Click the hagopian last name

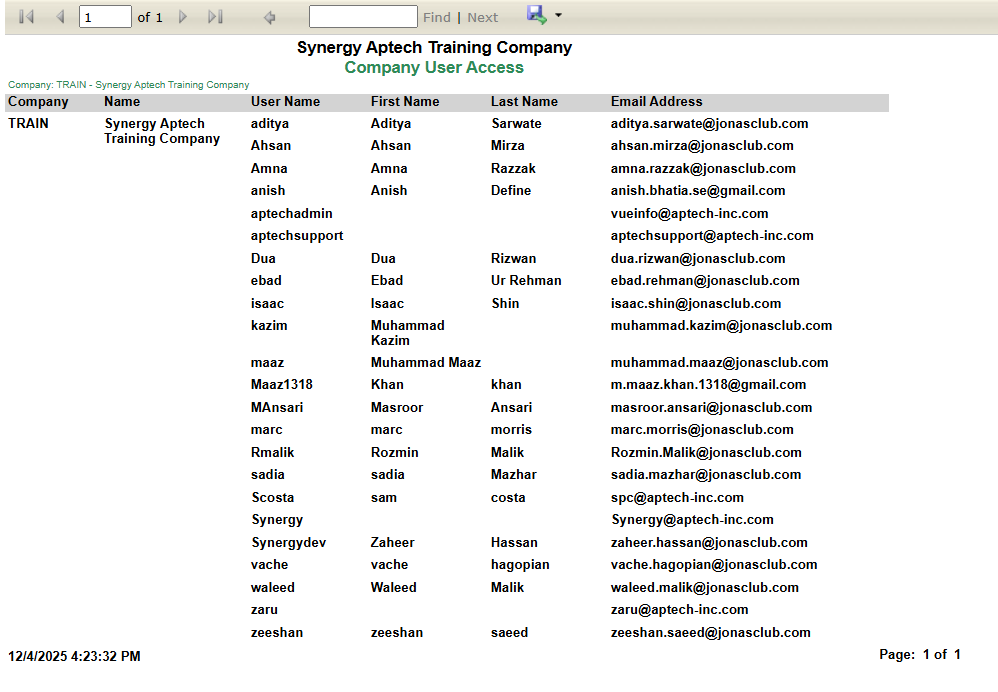(520, 565)
